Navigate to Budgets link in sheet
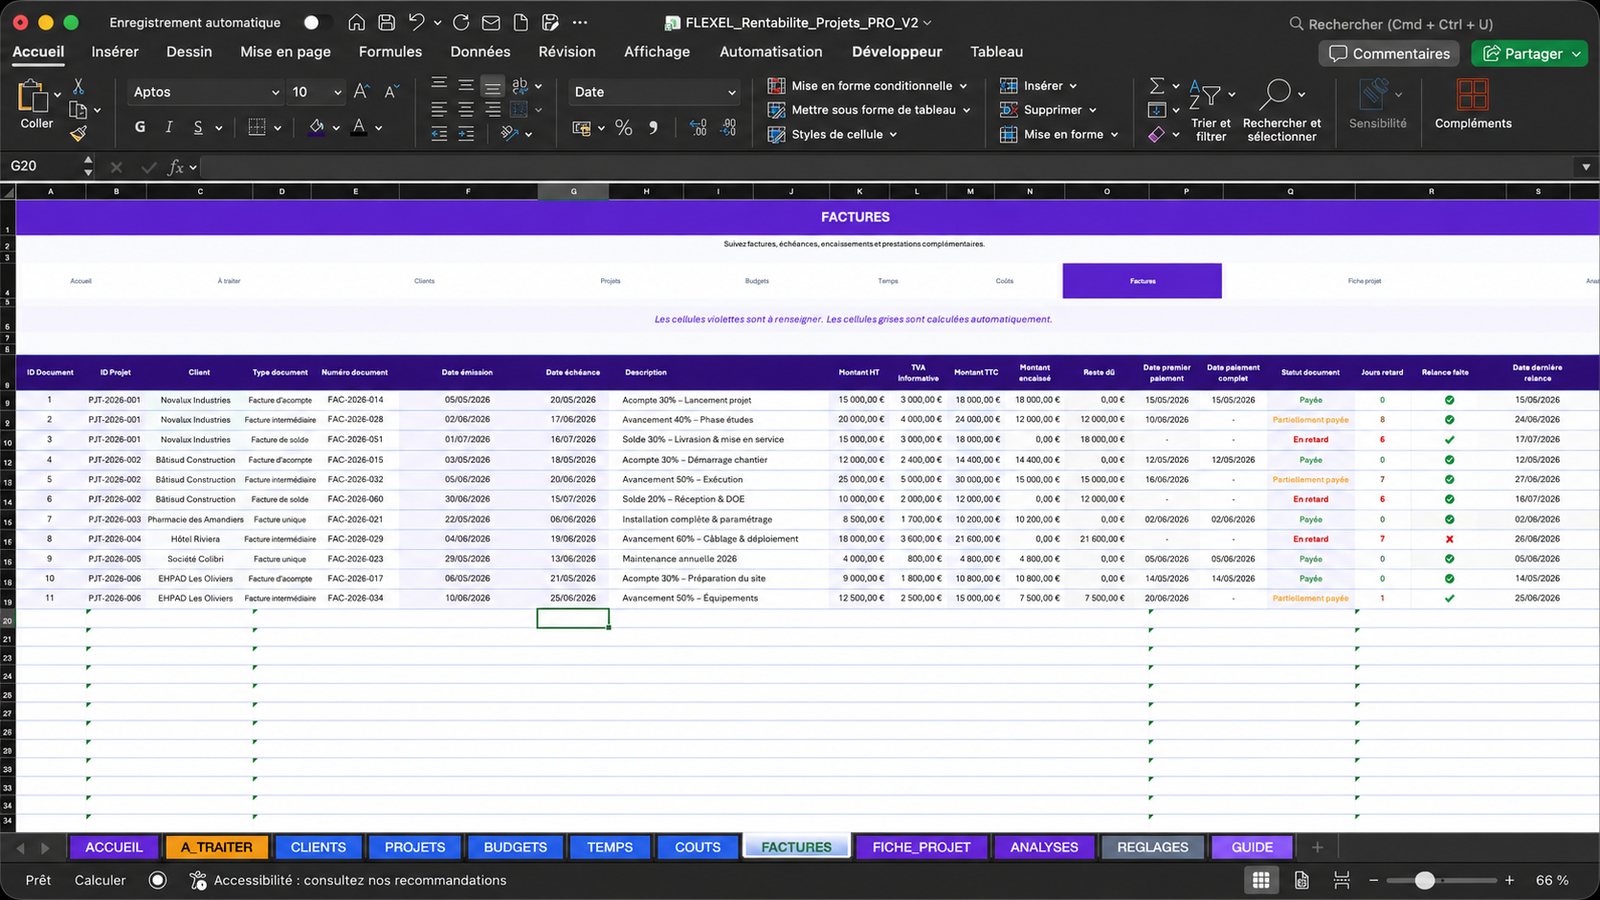This screenshot has height=900, width=1600. click(757, 281)
